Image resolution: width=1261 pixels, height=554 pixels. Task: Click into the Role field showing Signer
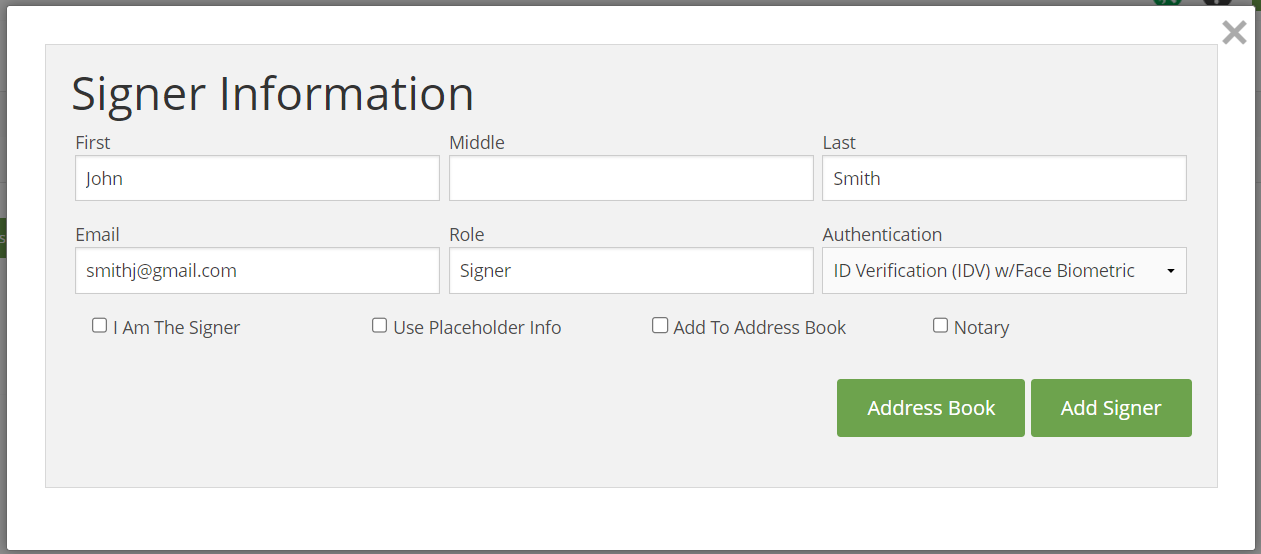pyautogui.click(x=631, y=271)
